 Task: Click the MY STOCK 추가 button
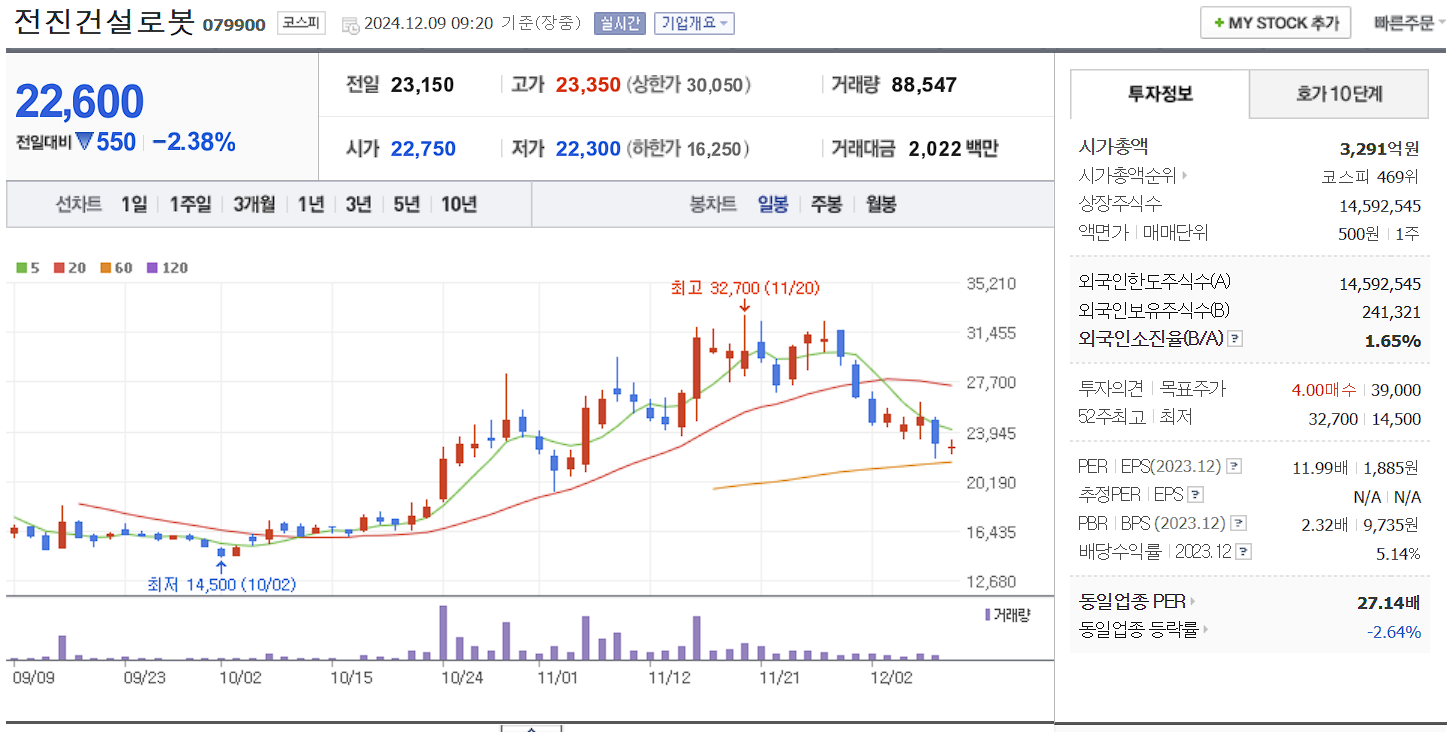click(x=1275, y=22)
